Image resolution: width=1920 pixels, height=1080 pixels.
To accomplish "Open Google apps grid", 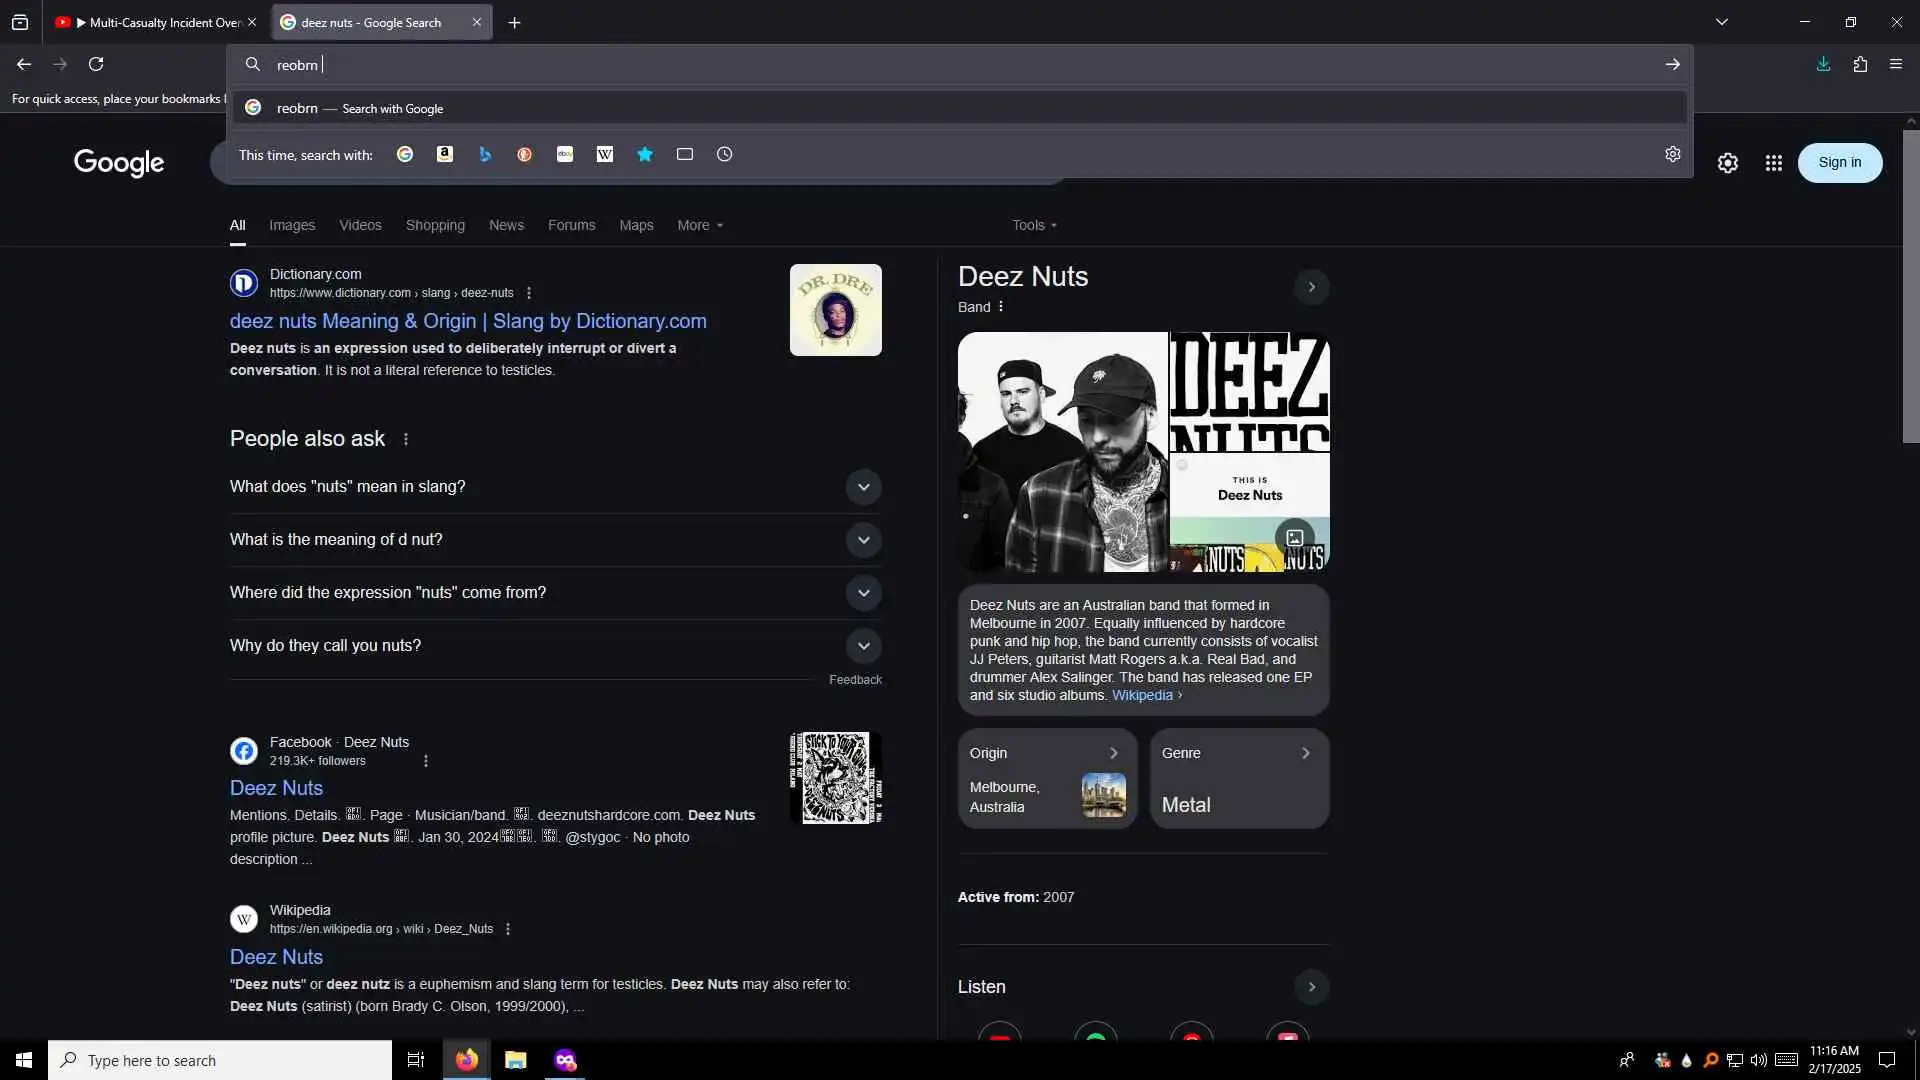I will (1773, 163).
